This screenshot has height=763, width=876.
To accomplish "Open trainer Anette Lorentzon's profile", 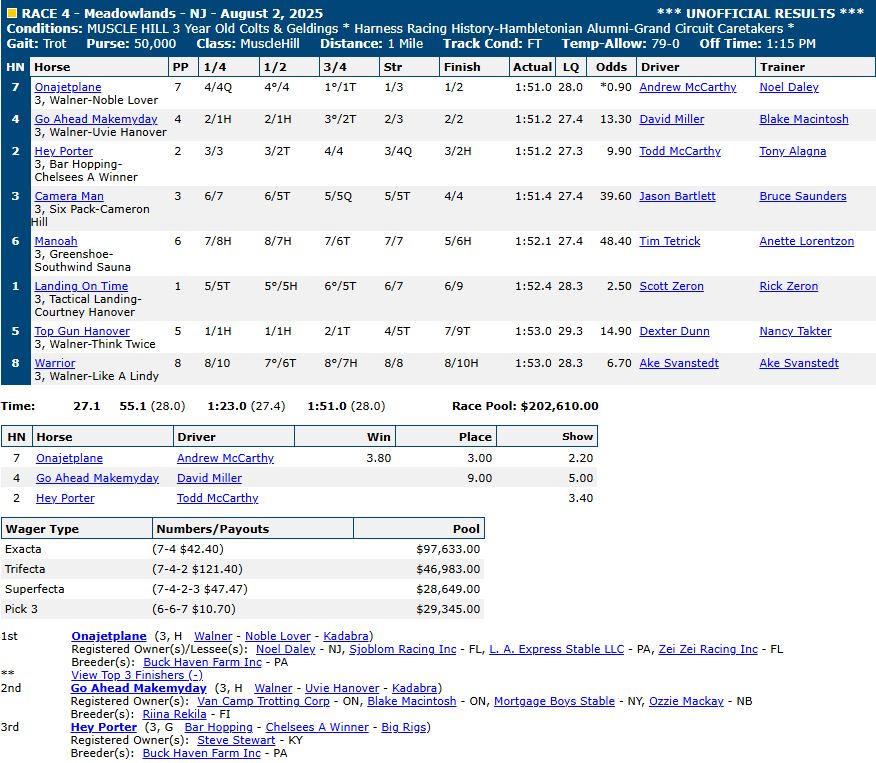I will pyautogui.click(x=806, y=241).
